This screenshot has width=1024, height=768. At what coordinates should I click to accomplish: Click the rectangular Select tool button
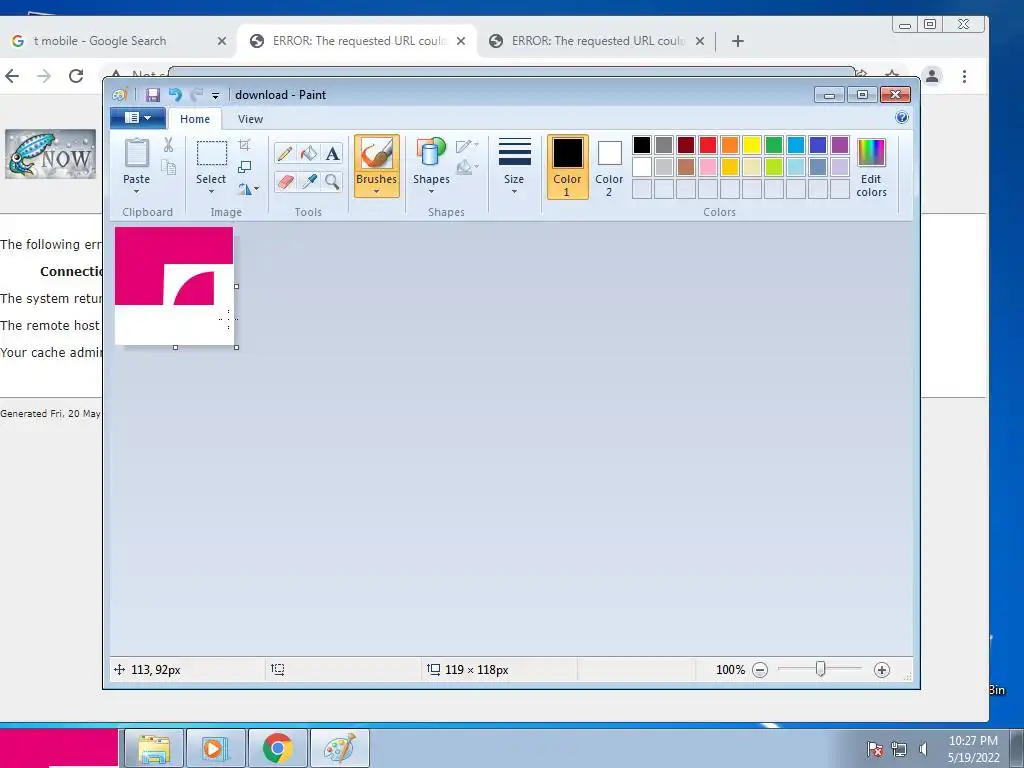tap(212, 153)
